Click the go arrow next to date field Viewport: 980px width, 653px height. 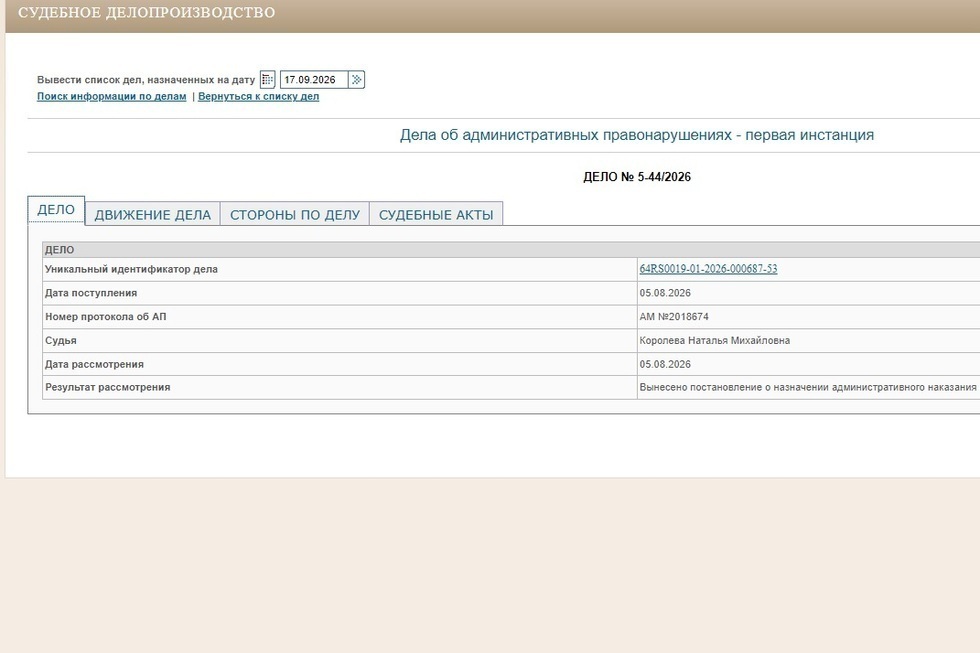click(357, 79)
